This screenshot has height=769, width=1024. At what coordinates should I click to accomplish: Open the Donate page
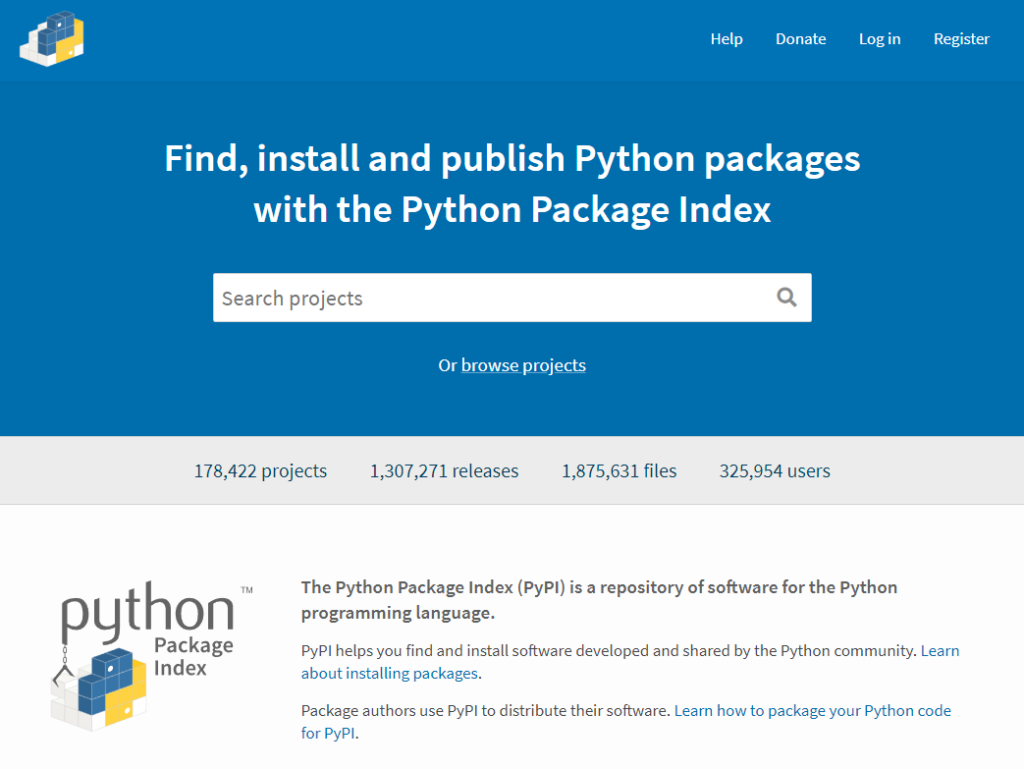pos(800,39)
